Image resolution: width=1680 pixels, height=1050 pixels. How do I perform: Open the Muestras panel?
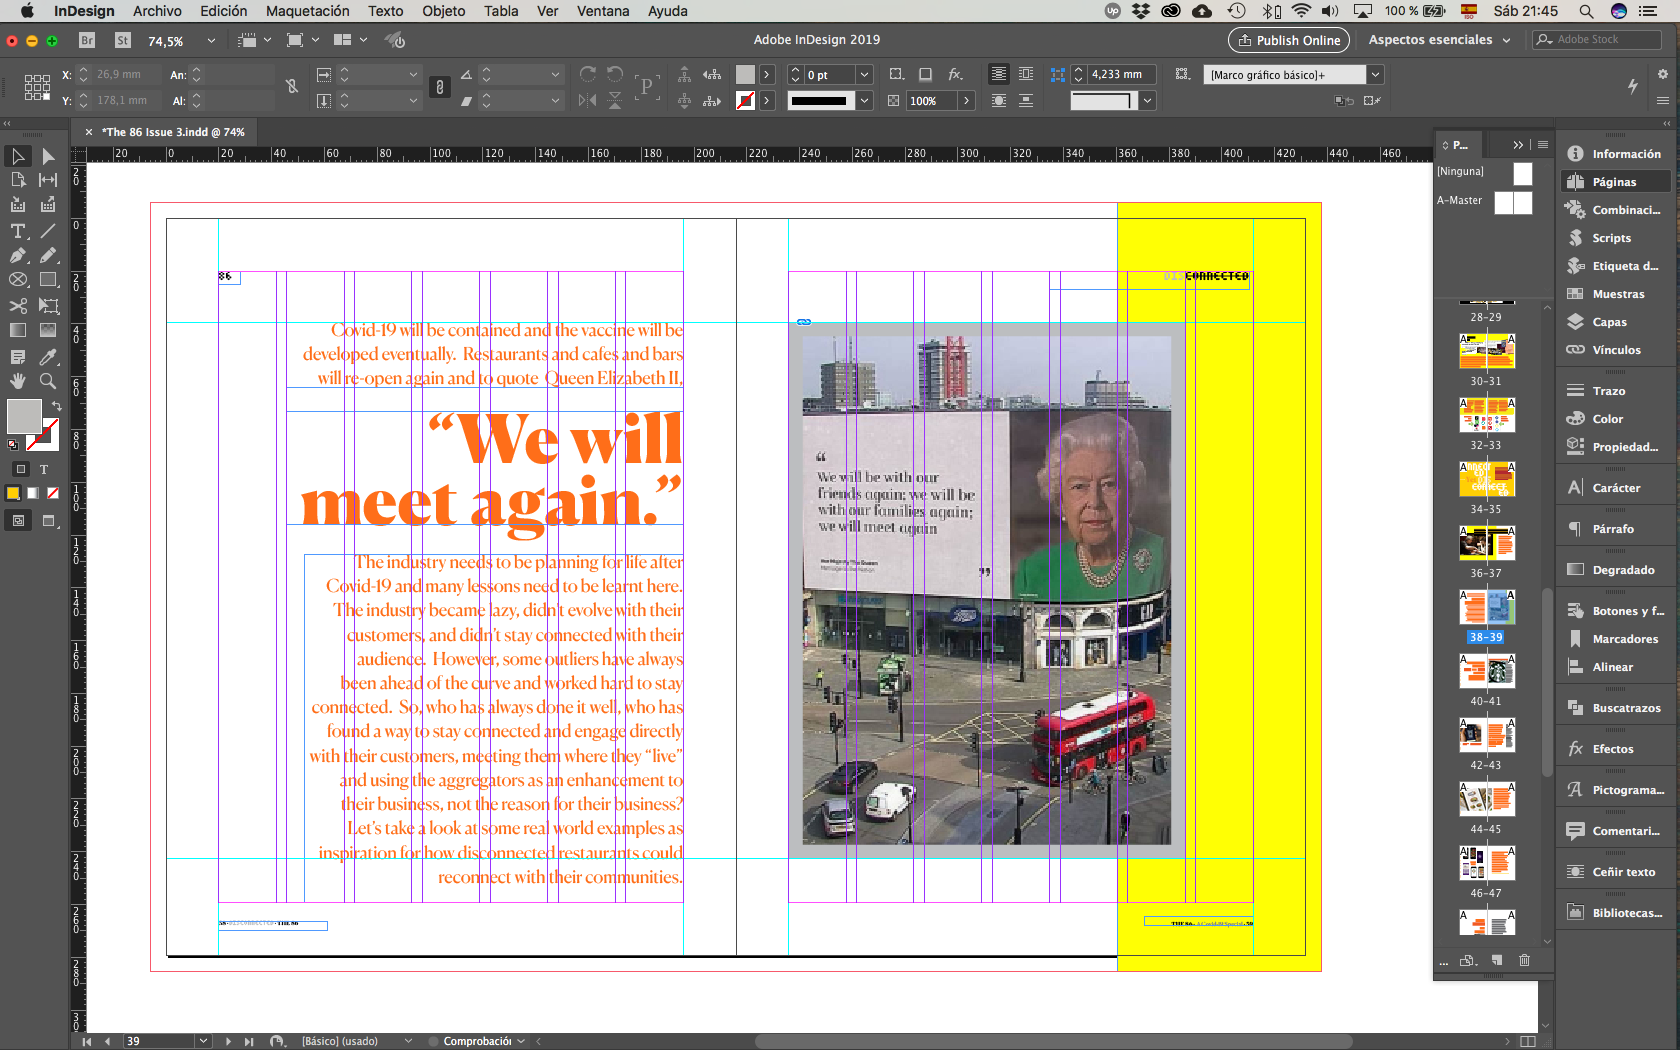[1617, 294]
